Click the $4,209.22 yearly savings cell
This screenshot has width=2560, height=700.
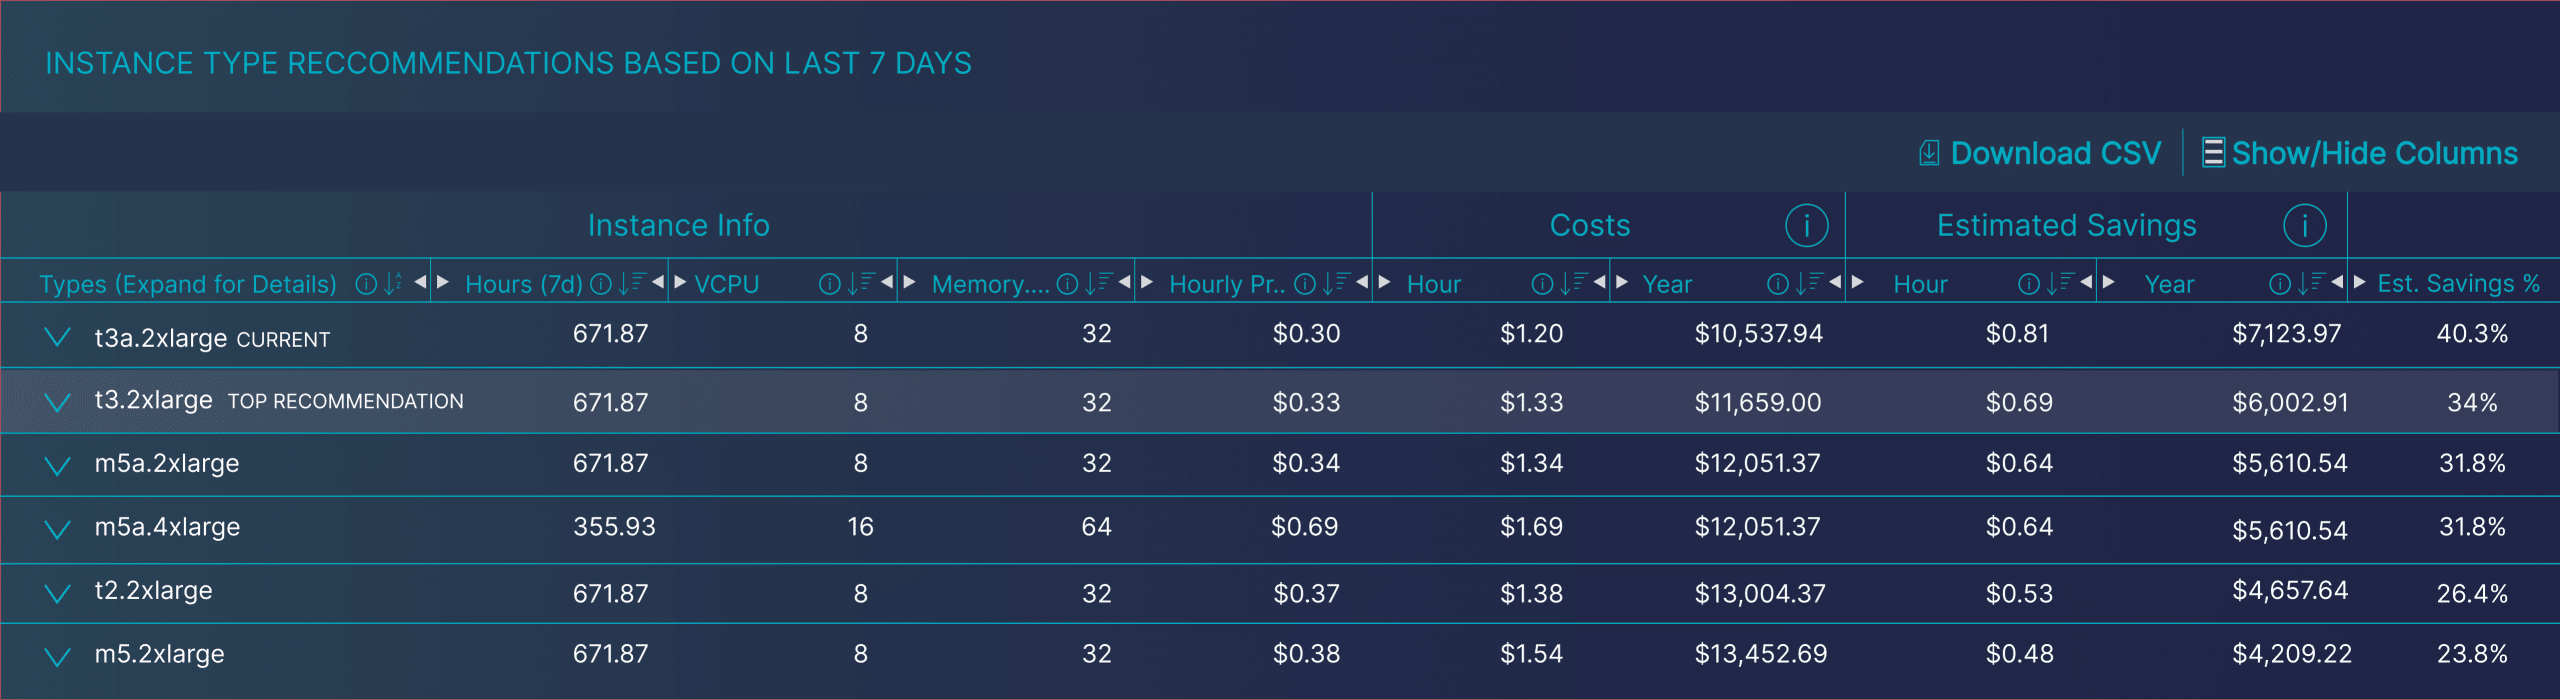coord(2292,654)
